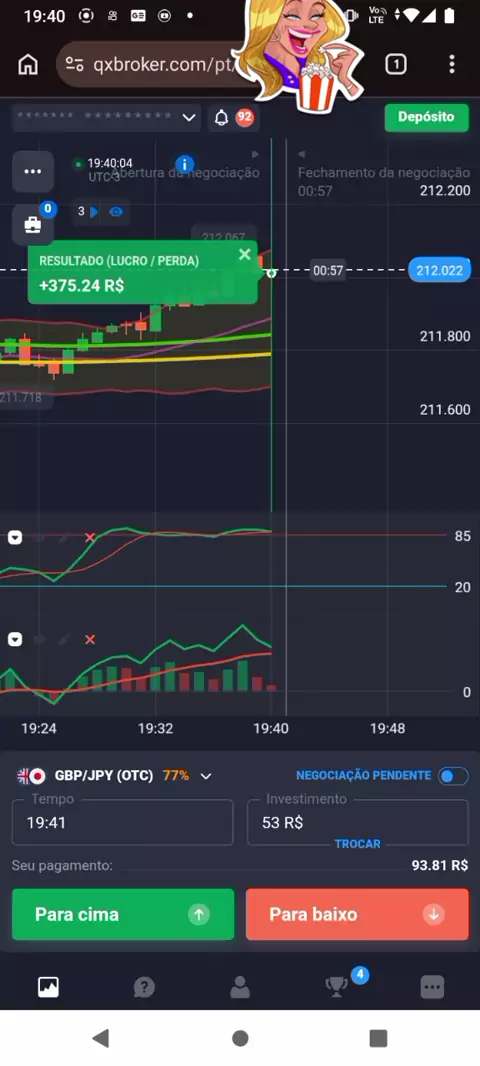Open the notifications bell icon
Screen dimensions: 480x1066
(x=221, y=118)
